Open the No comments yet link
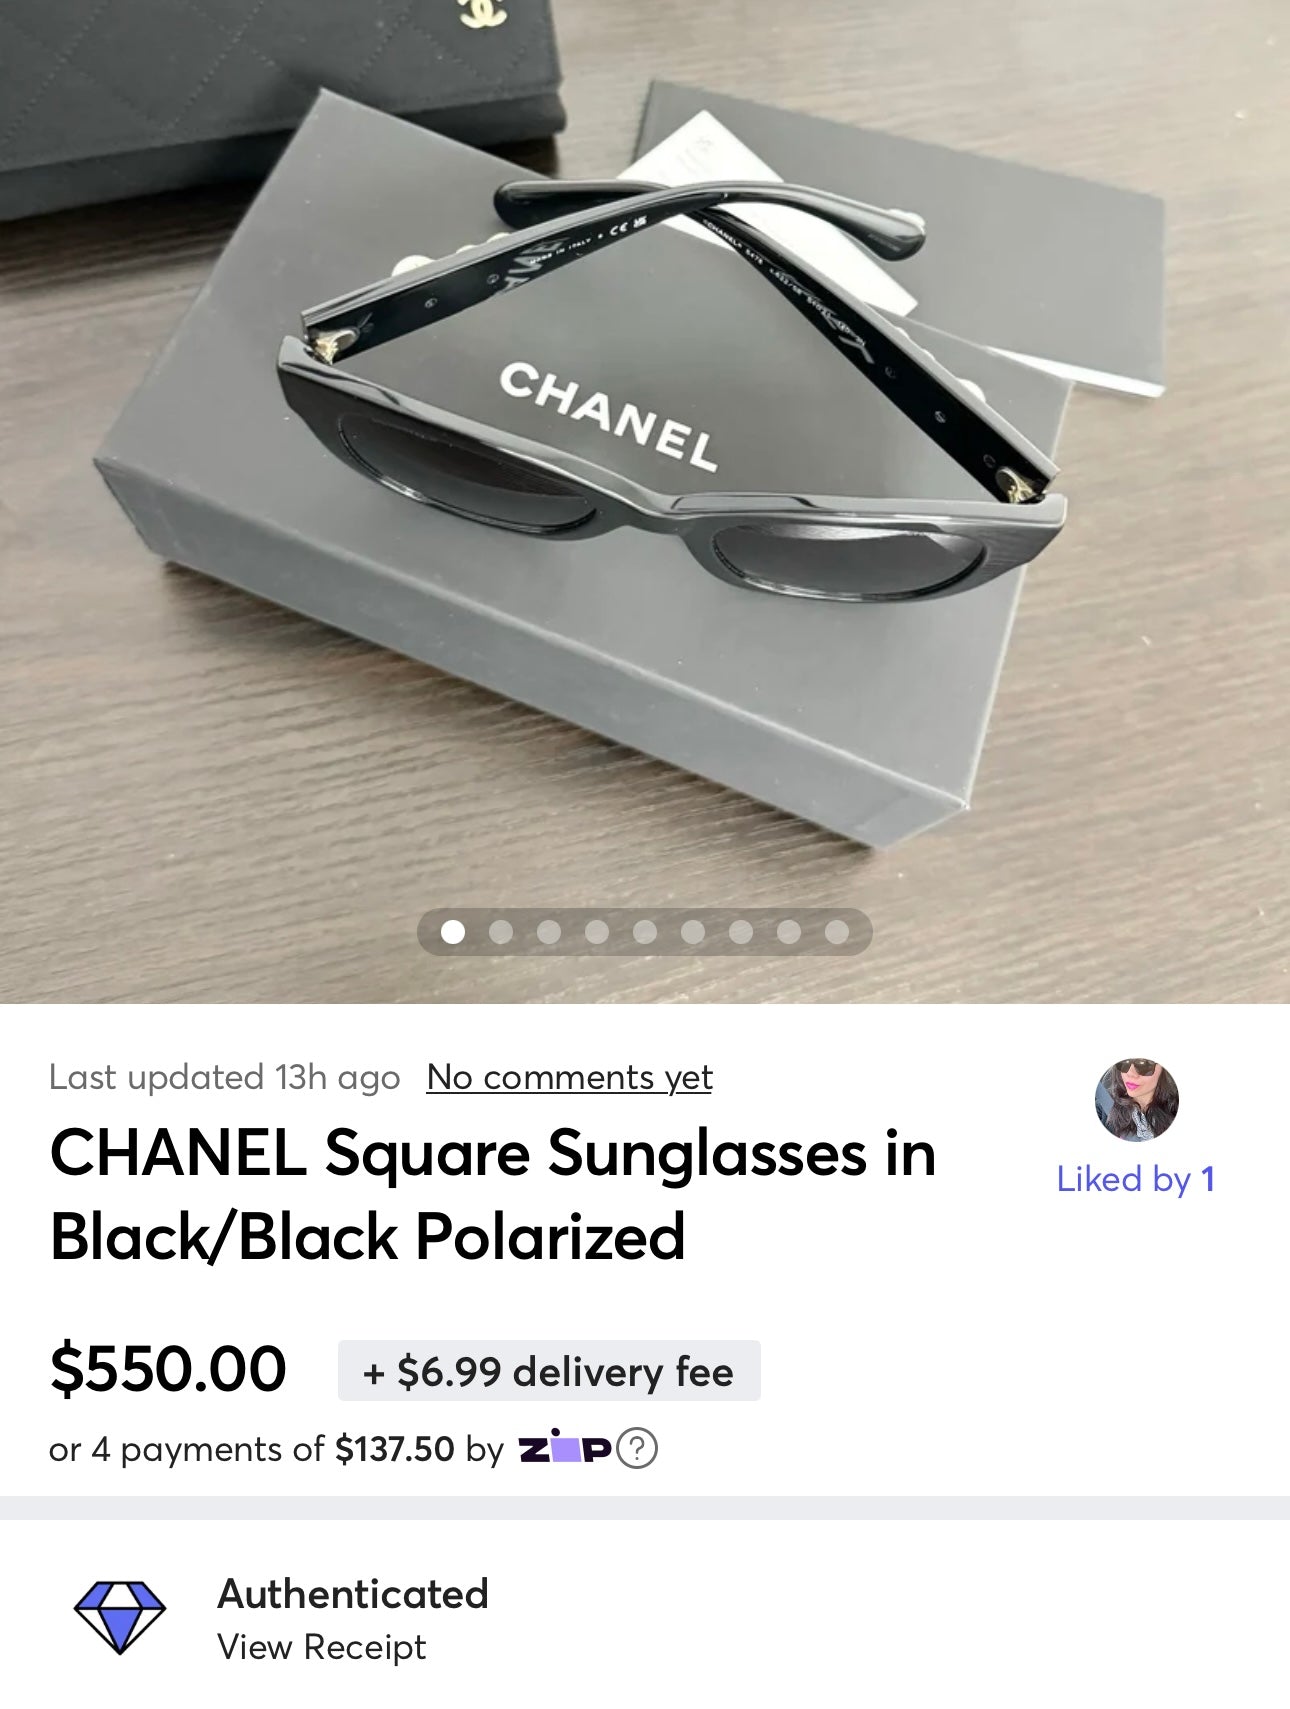Screen dimensions: 1290x1709 point(569,1077)
